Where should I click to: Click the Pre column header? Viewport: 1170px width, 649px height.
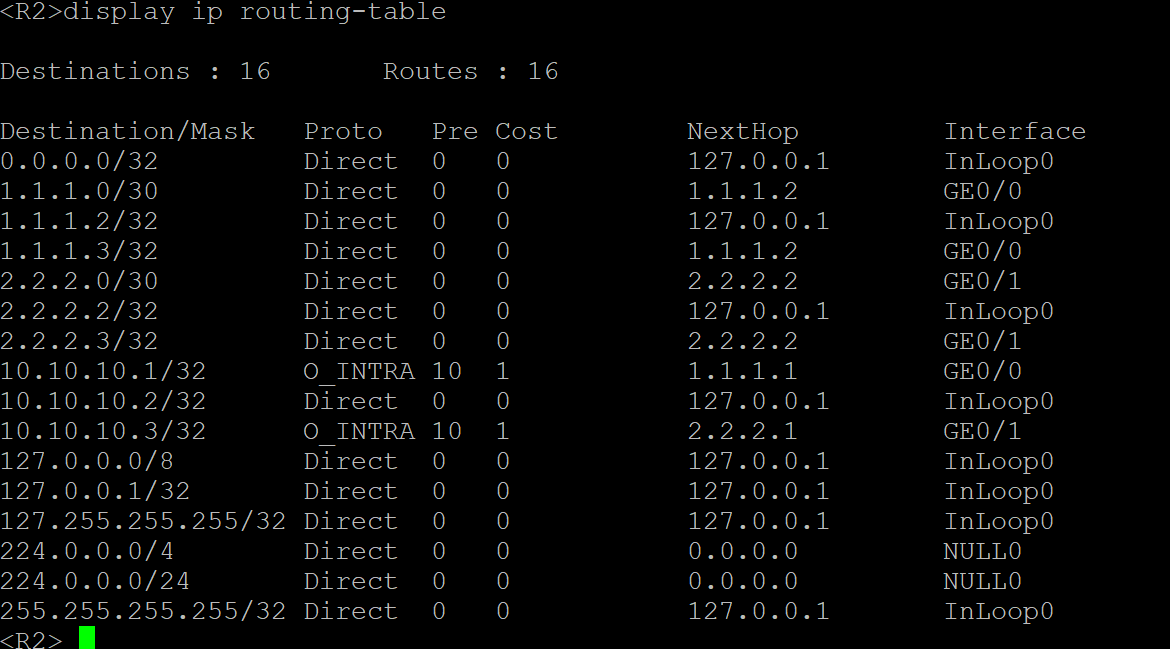454,132
